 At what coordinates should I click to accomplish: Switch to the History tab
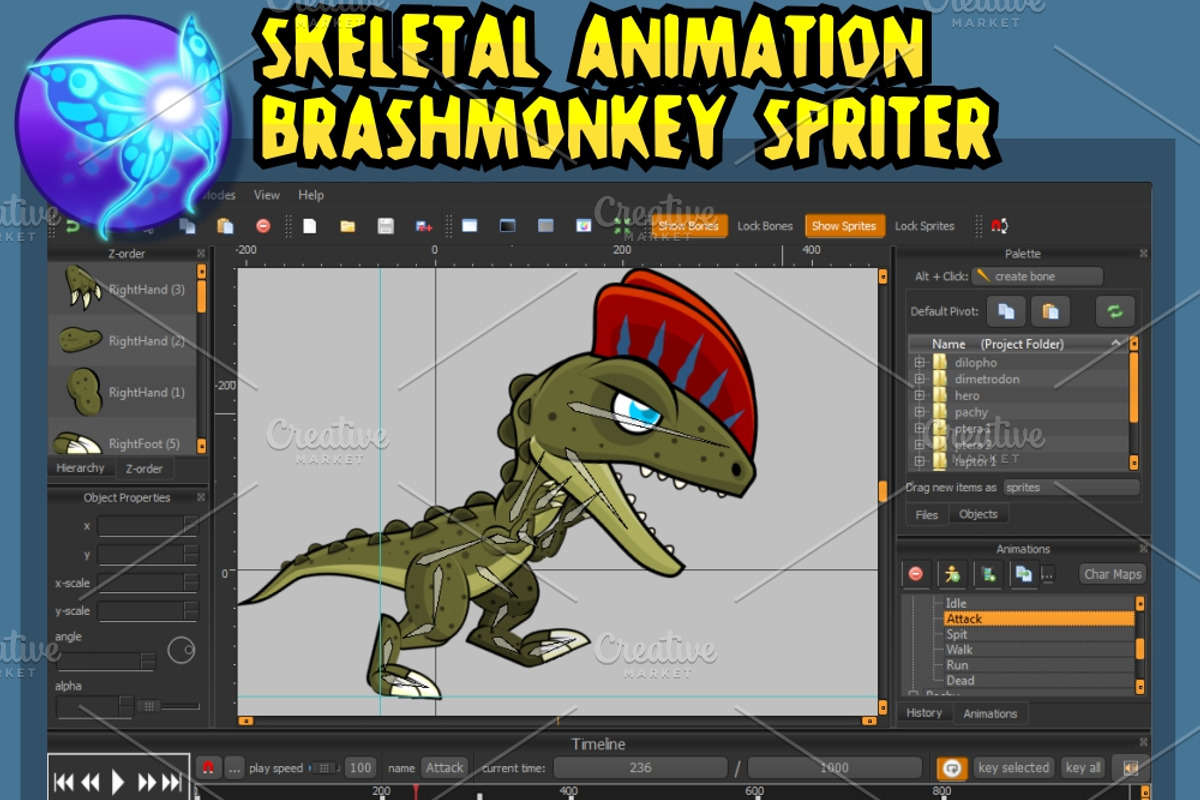click(x=924, y=713)
